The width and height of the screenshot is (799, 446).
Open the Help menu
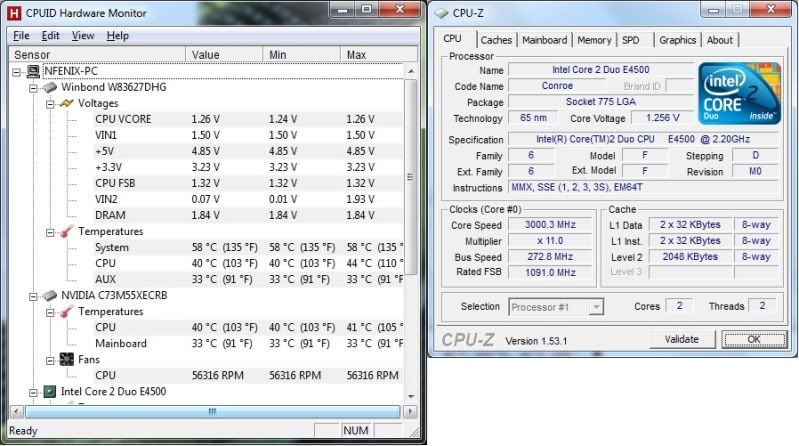pos(118,36)
